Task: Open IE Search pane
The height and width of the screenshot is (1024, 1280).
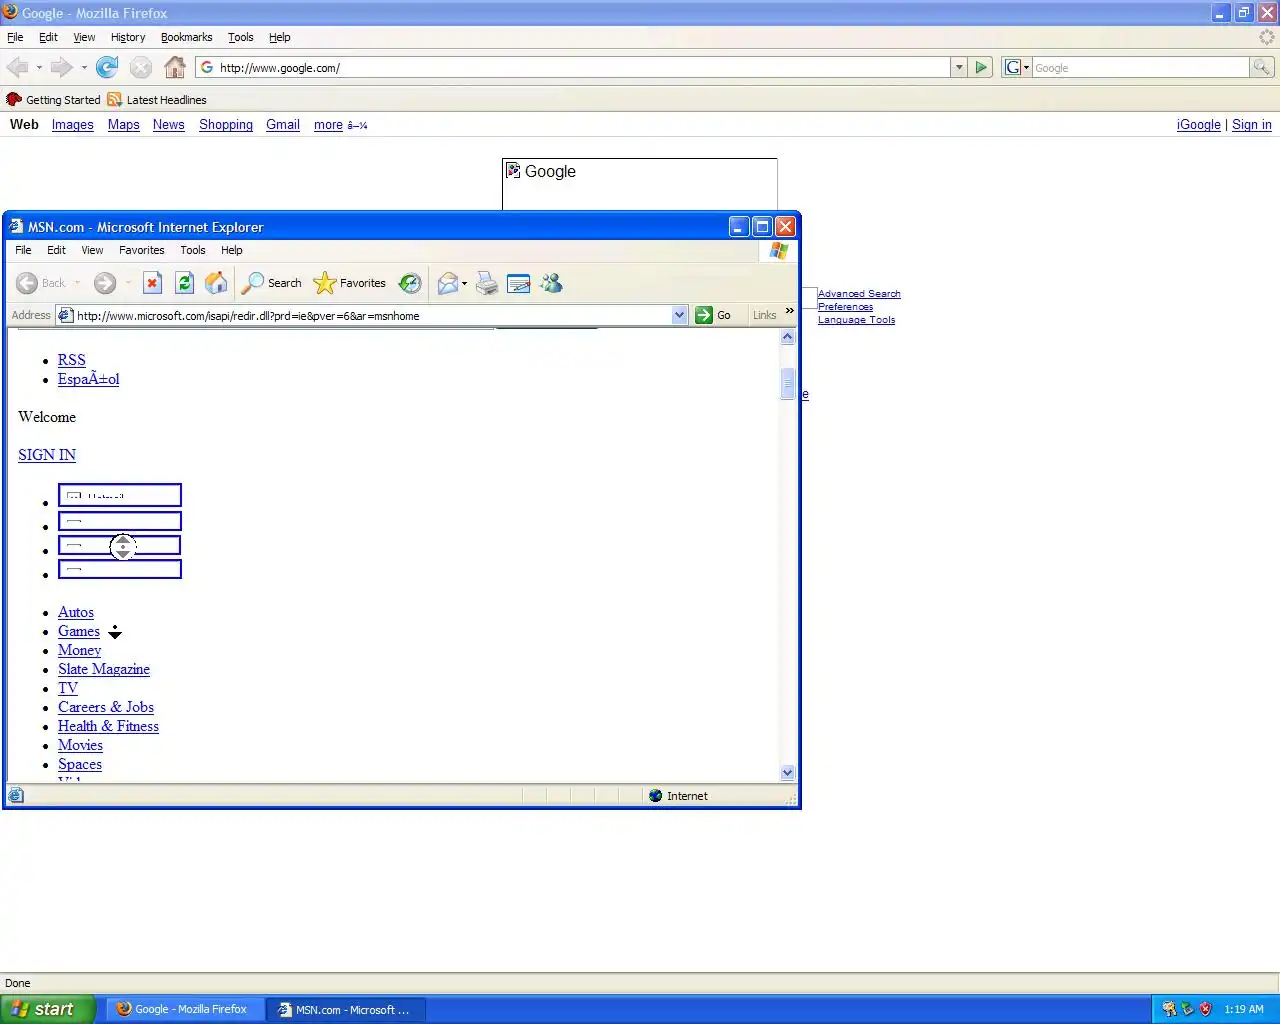Action: point(271,283)
